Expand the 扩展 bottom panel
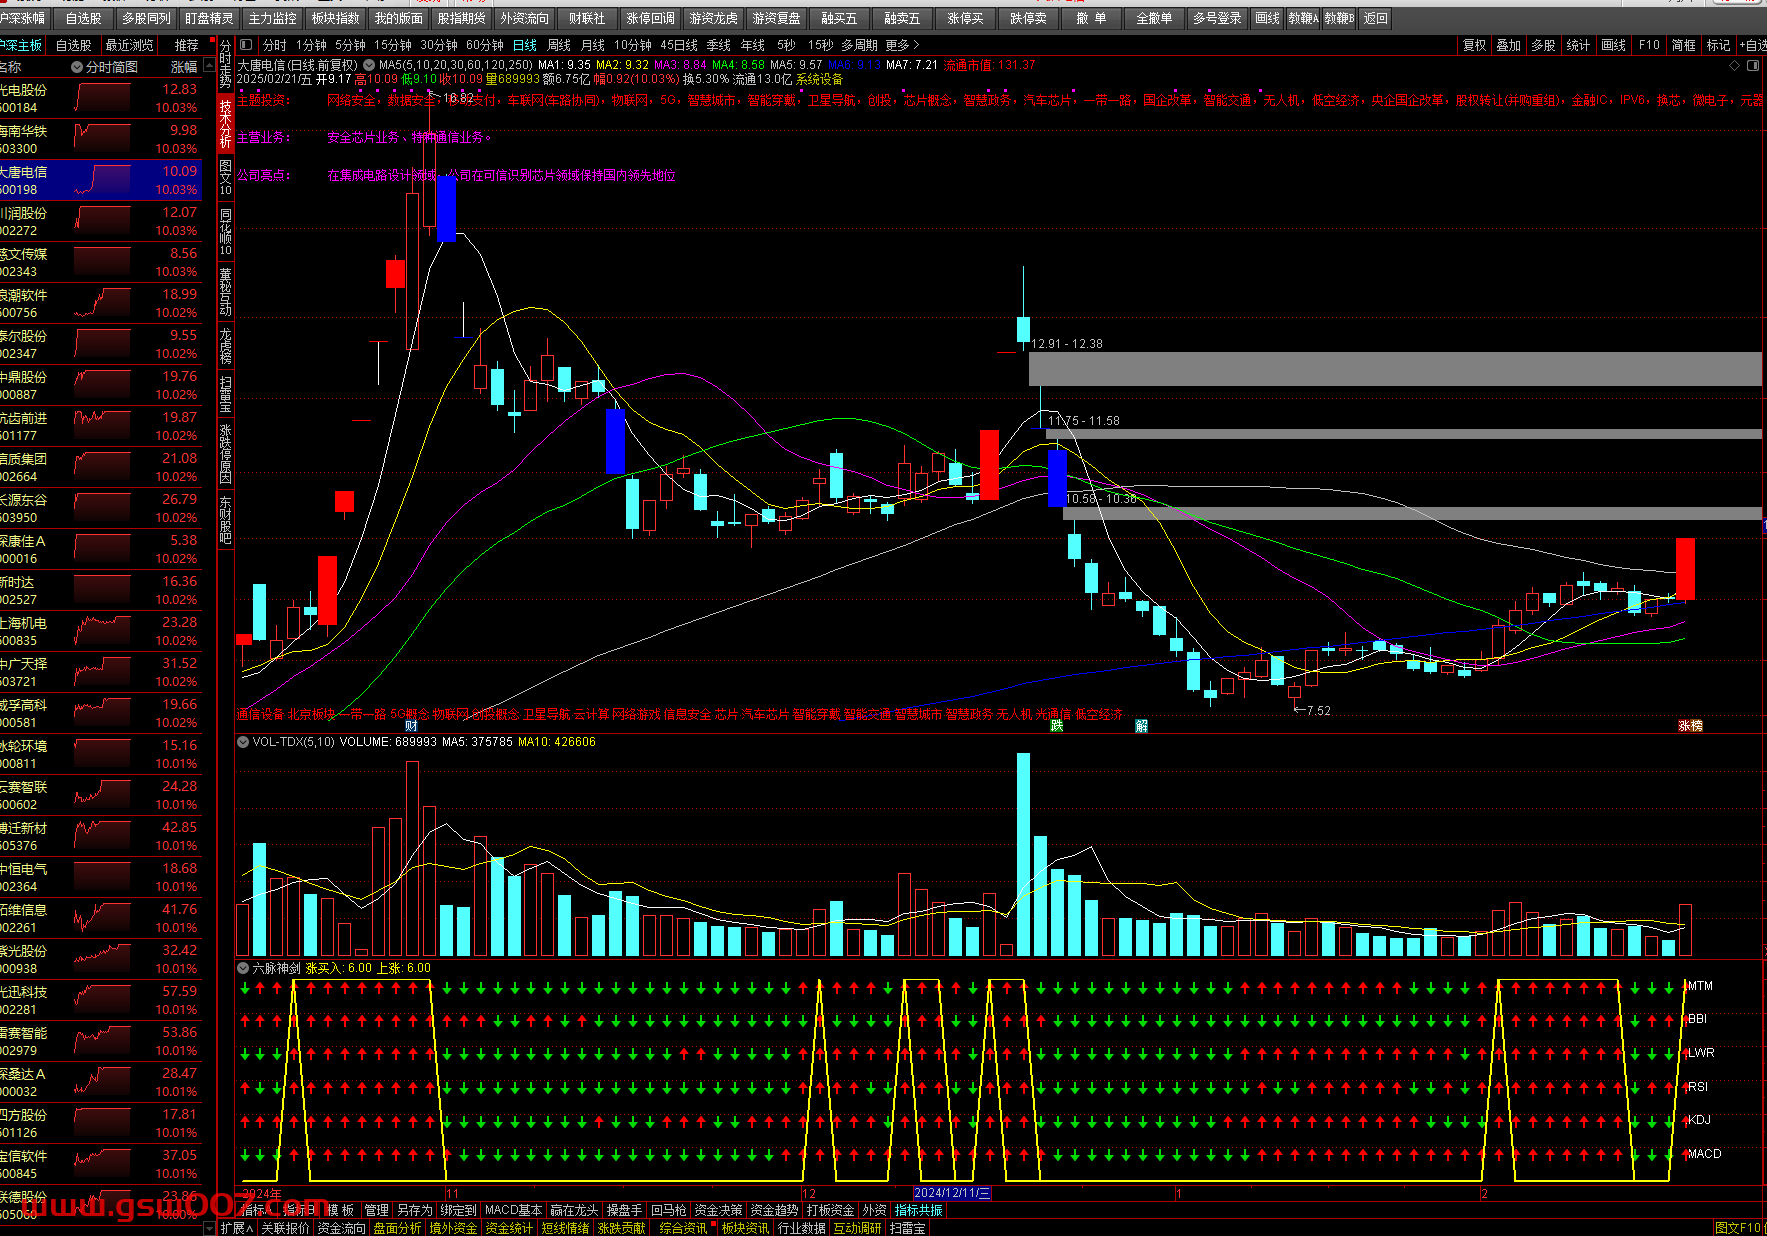Image resolution: width=1767 pixels, height=1236 pixels. (x=237, y=1228)
